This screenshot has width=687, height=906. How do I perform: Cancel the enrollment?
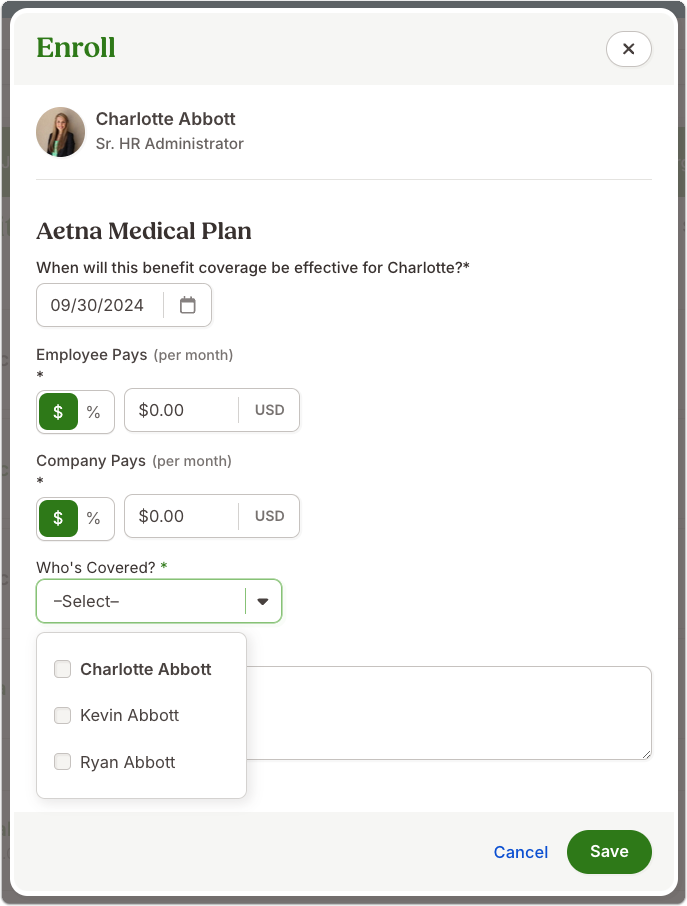coord(521,852)
